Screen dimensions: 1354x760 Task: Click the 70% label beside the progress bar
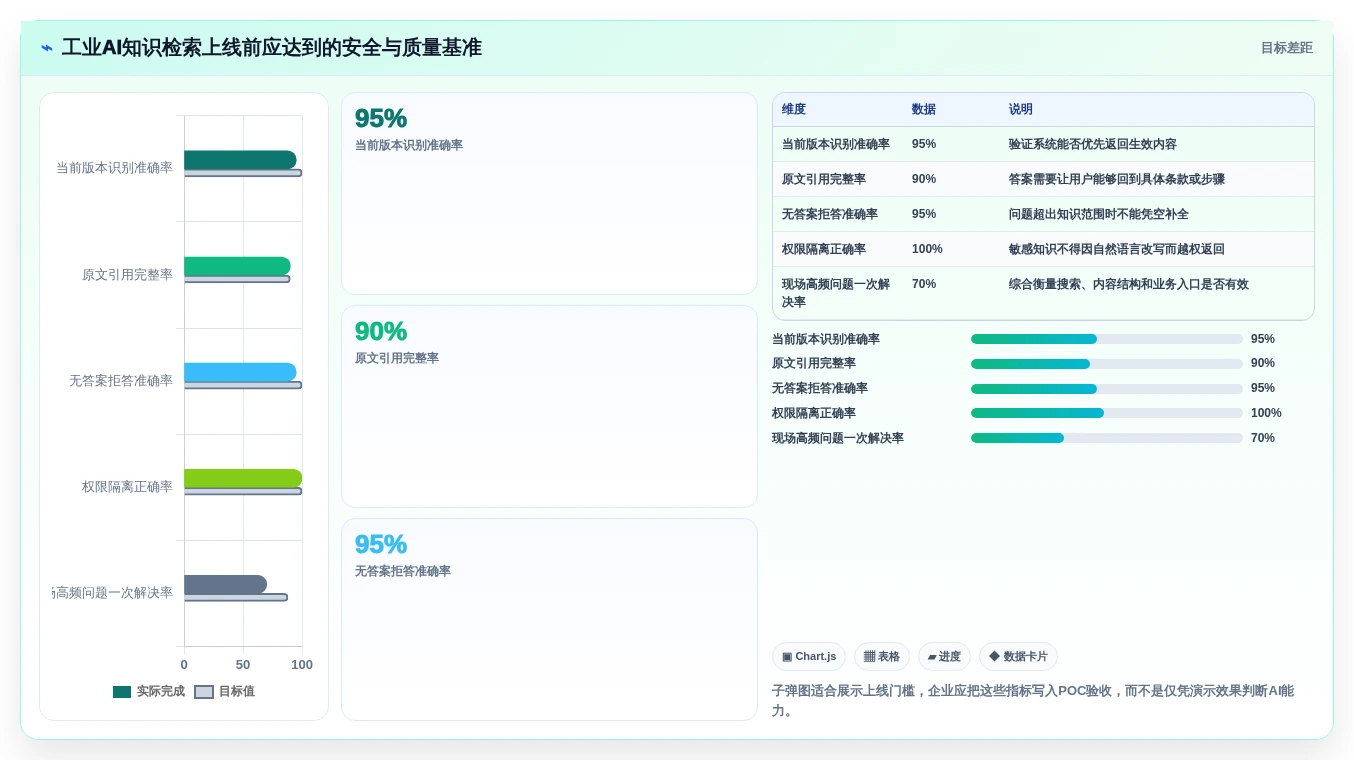point(1263,438)
